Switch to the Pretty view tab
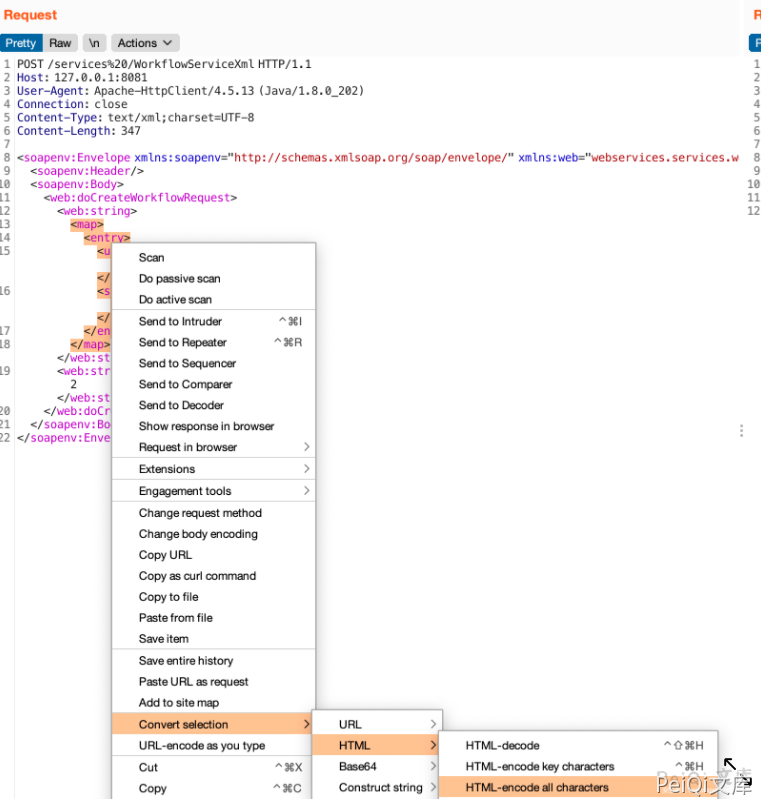The image size is (761, 806). [x=20, y=43]
